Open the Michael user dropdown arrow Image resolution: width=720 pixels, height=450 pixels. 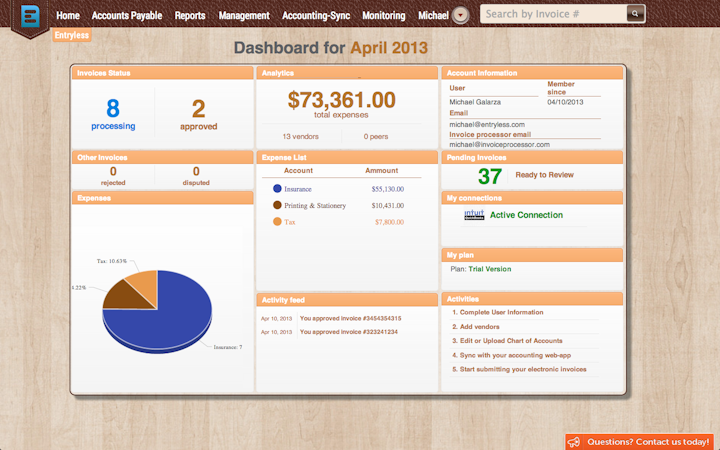point(460,15)
